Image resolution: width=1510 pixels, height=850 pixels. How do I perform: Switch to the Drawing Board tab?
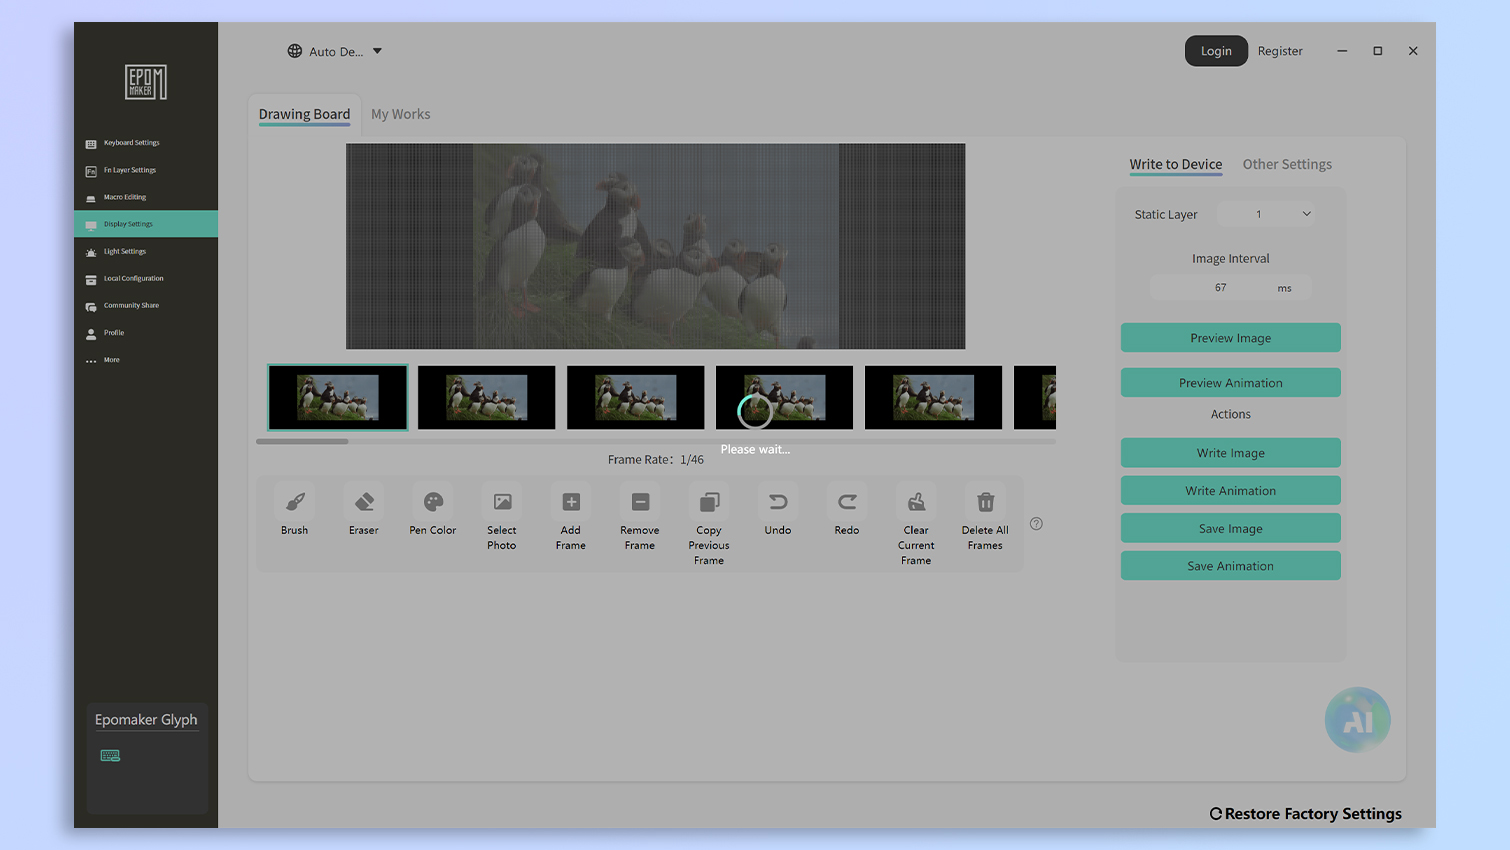tap(304, 114)
